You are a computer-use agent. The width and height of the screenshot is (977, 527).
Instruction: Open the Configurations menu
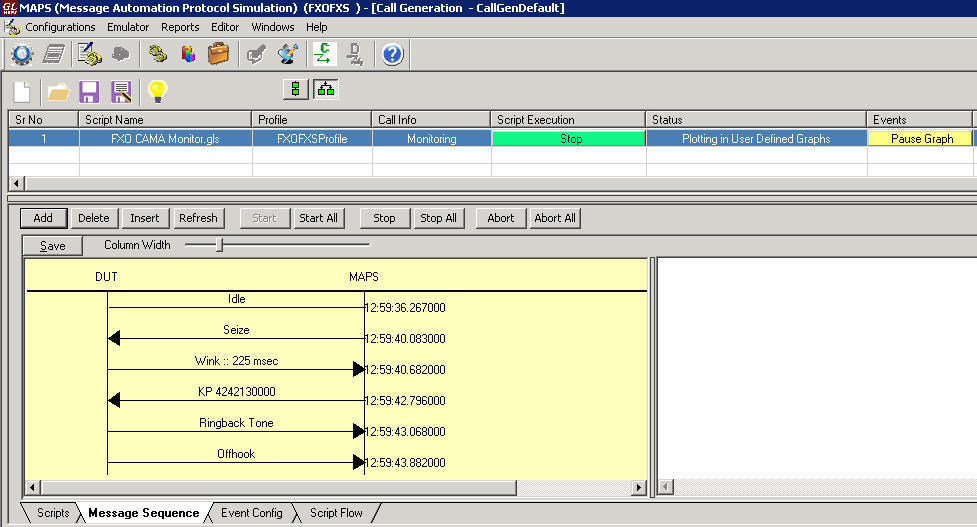(60, 27)
